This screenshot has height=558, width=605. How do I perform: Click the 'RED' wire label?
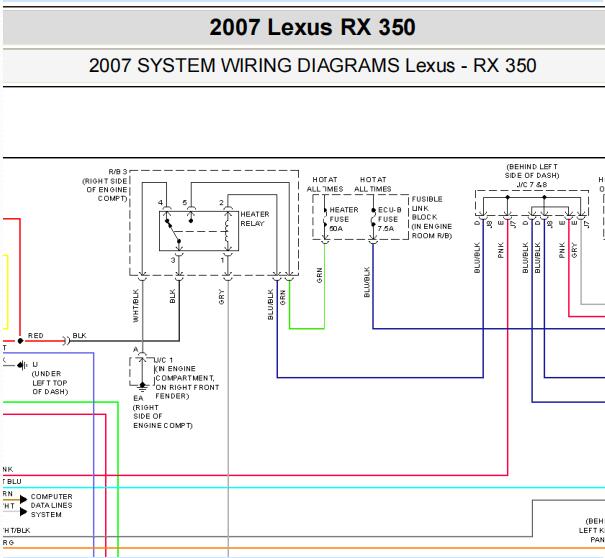click(x=35, y=336)
